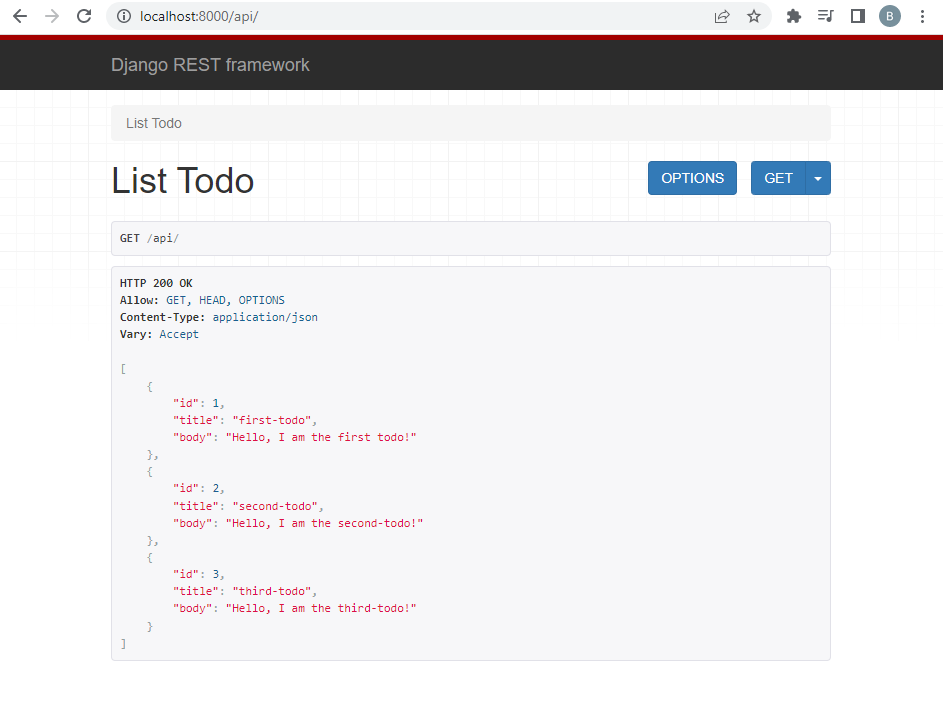Toggle the browser side panel

pyautogui.click(x=857, y=16)
